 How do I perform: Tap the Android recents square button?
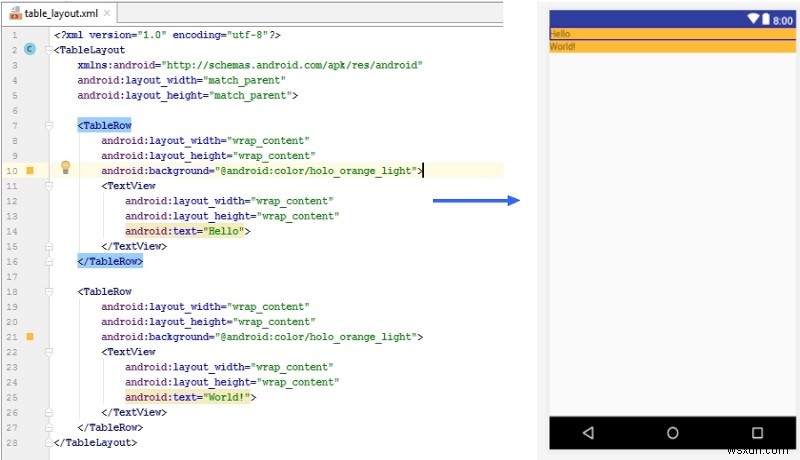click(x=756, y=432)
